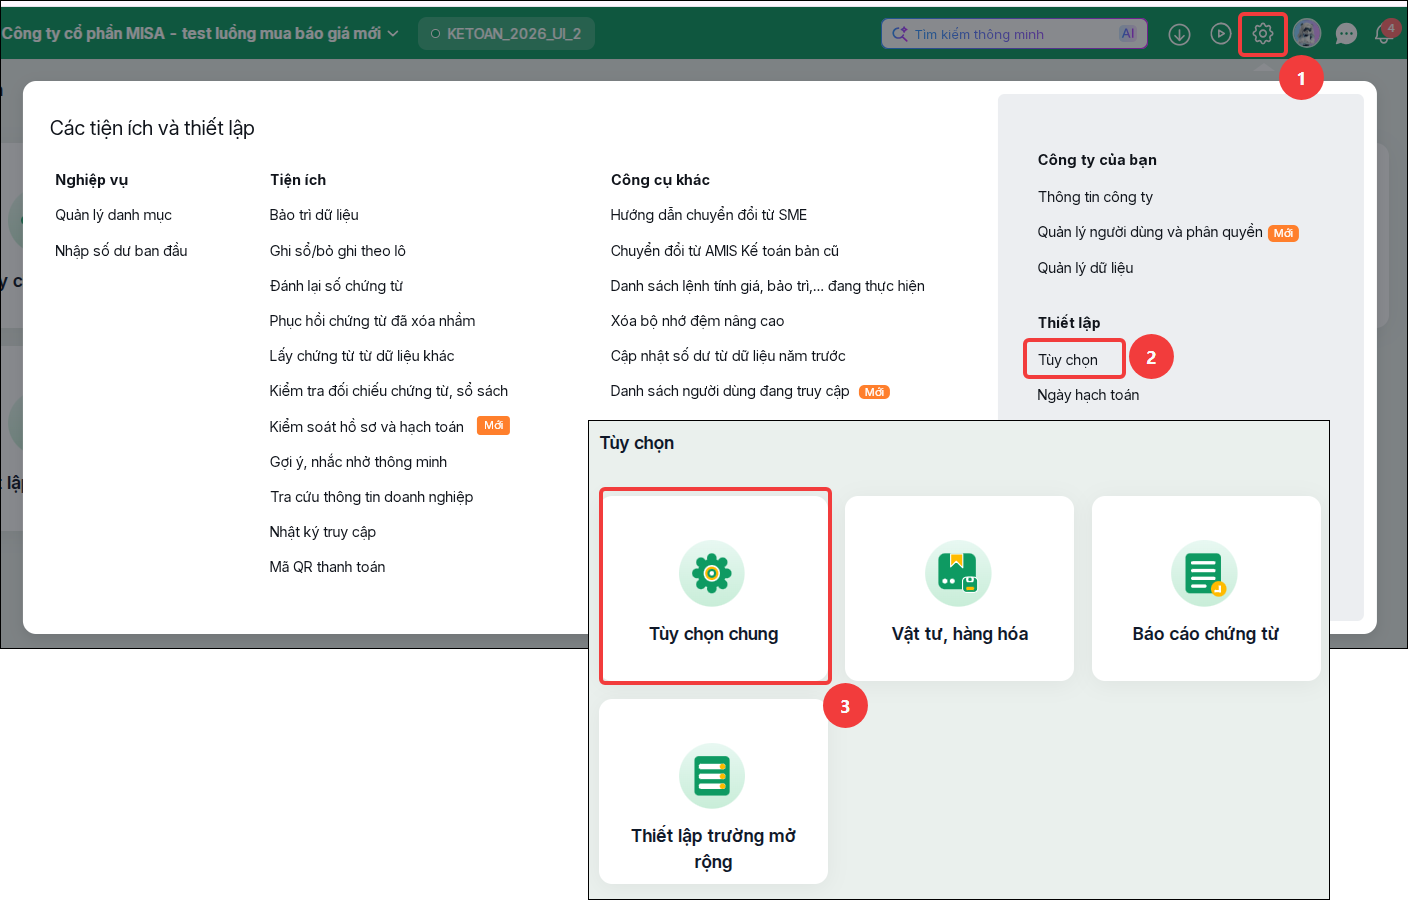This screenshot has width=1408, height=914.
Task: Open Tra cứu thông tin doanh nghiệp
Action: tap(371, 497)
